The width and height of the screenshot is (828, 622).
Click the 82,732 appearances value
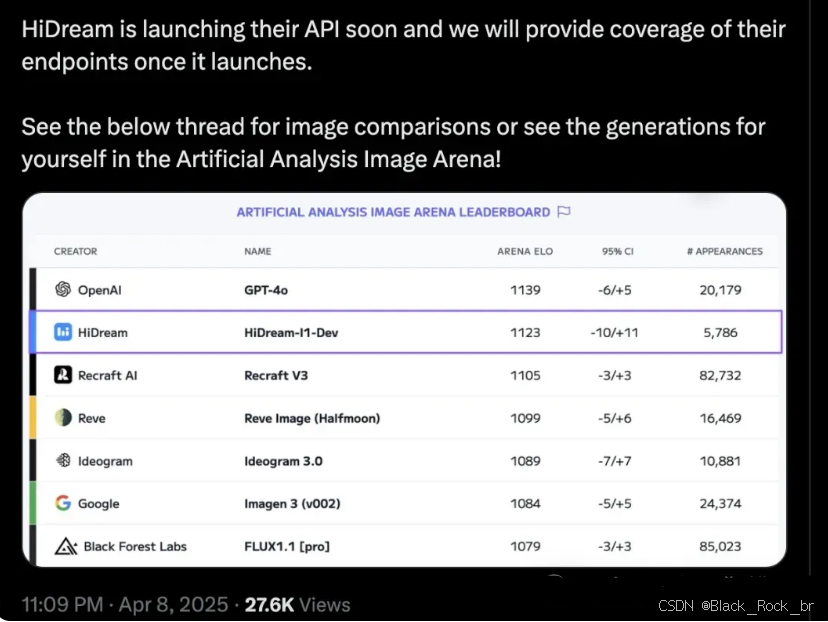point(720,375)
